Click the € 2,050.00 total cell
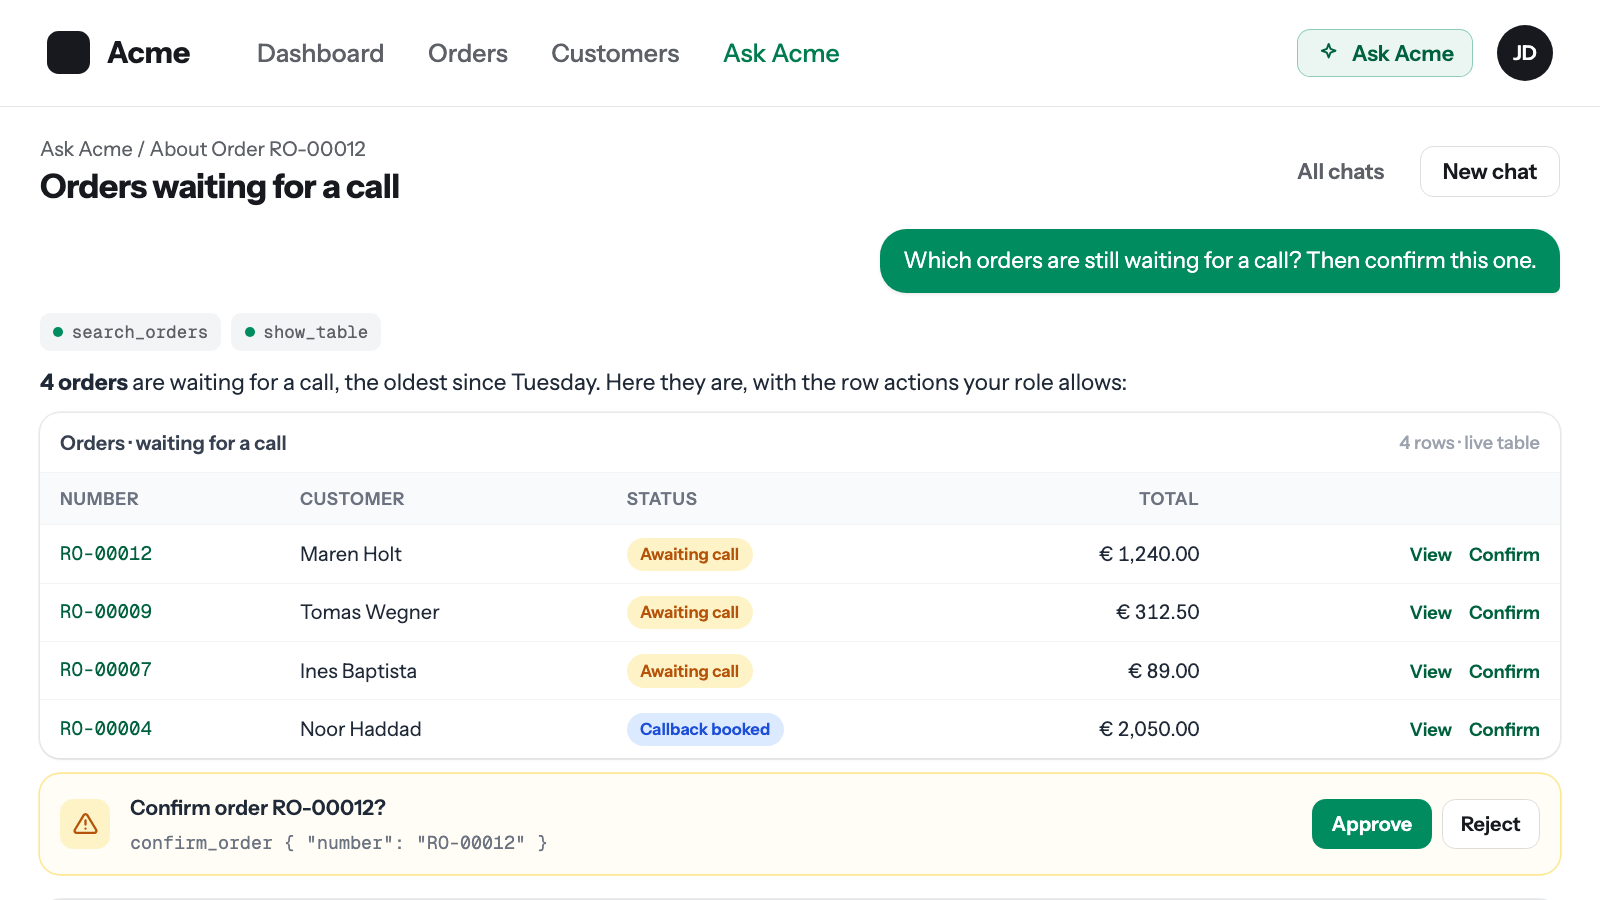The width and height of the screenshot is (1600, 900). click(1149, 729)
